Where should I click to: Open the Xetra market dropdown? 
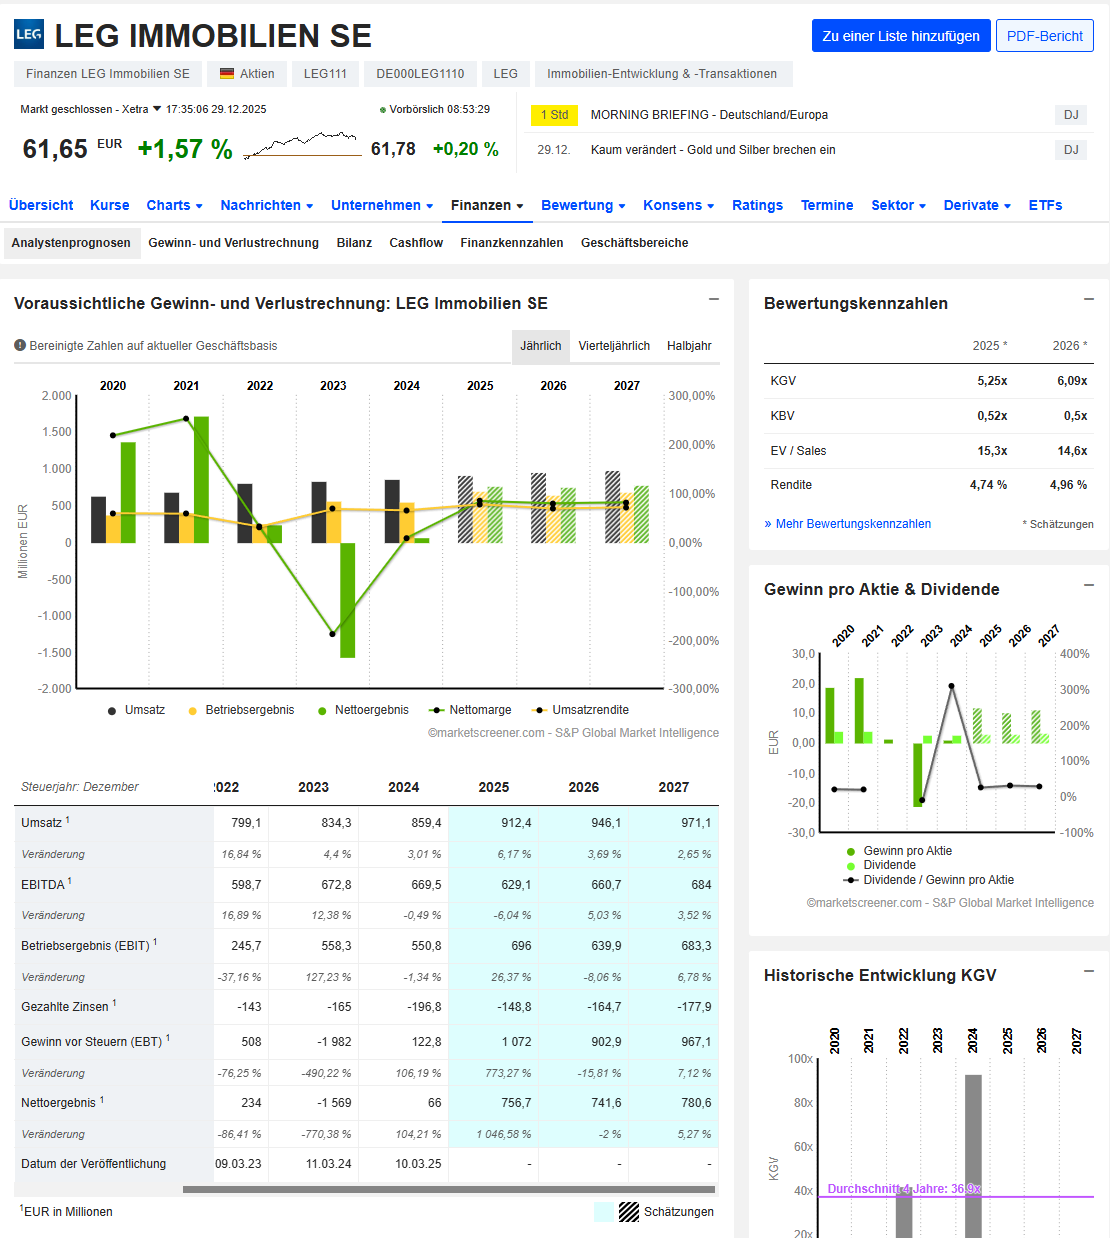click(x=157, y=109)
